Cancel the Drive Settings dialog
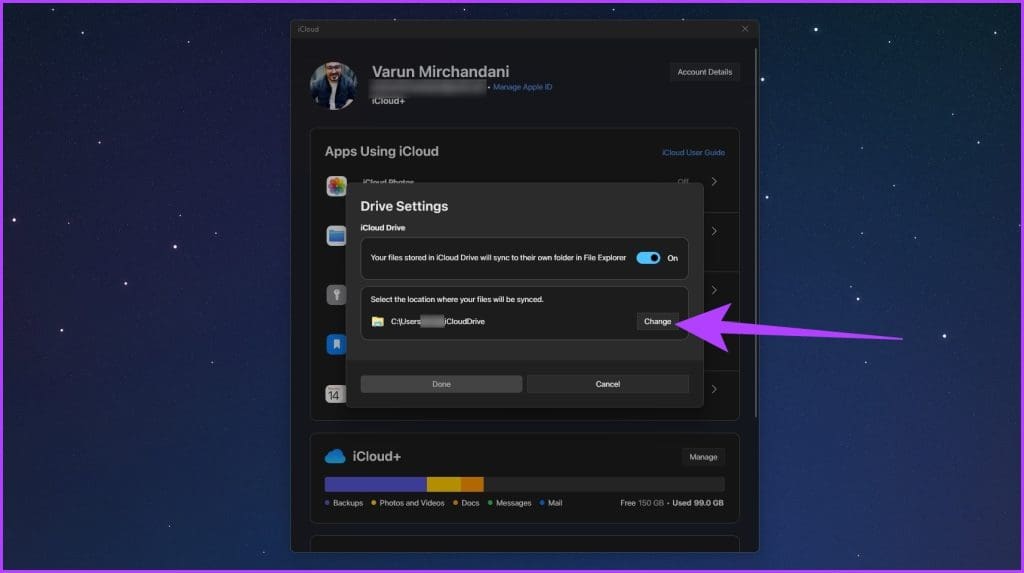This screenshot has height=573, width=1024. click(x=607, y=384)
